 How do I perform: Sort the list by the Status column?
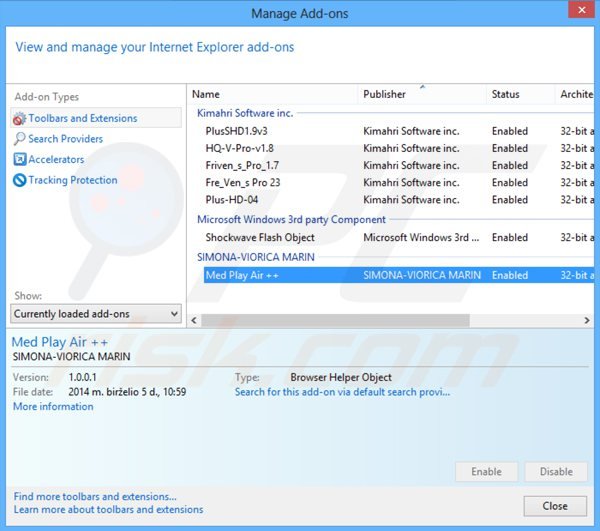pyautogui.click(x=521, y=94)
